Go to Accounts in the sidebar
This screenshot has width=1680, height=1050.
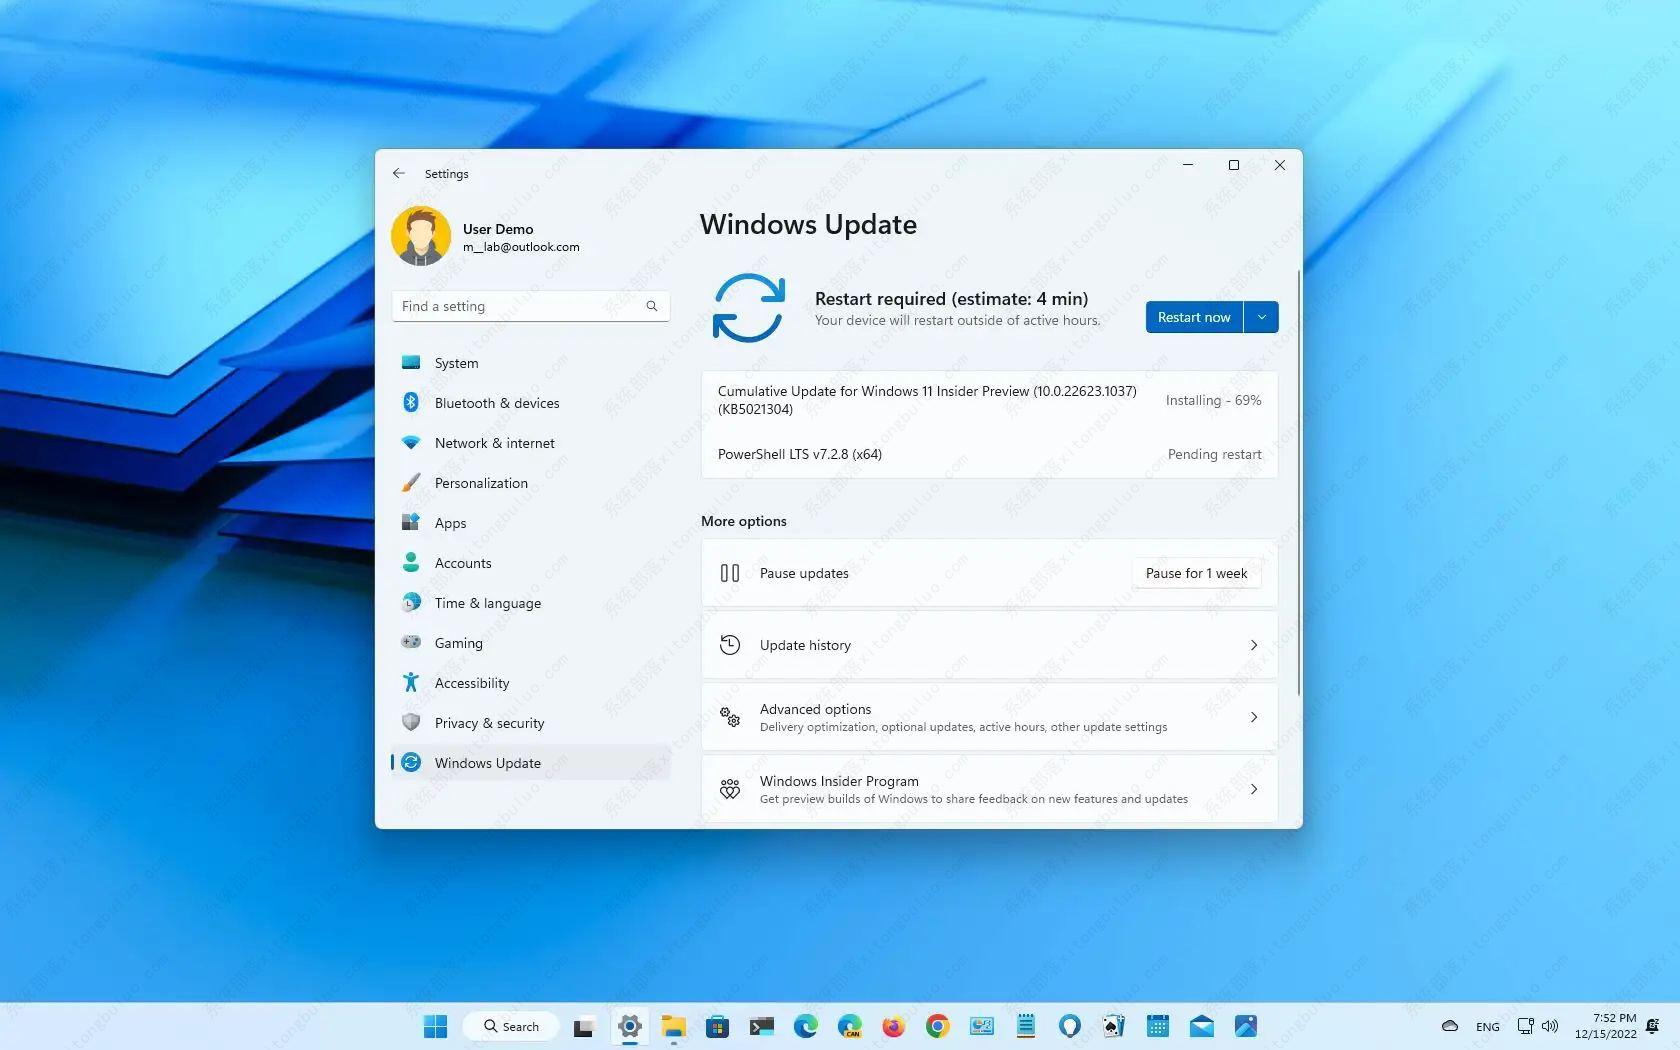coord(463,563)
